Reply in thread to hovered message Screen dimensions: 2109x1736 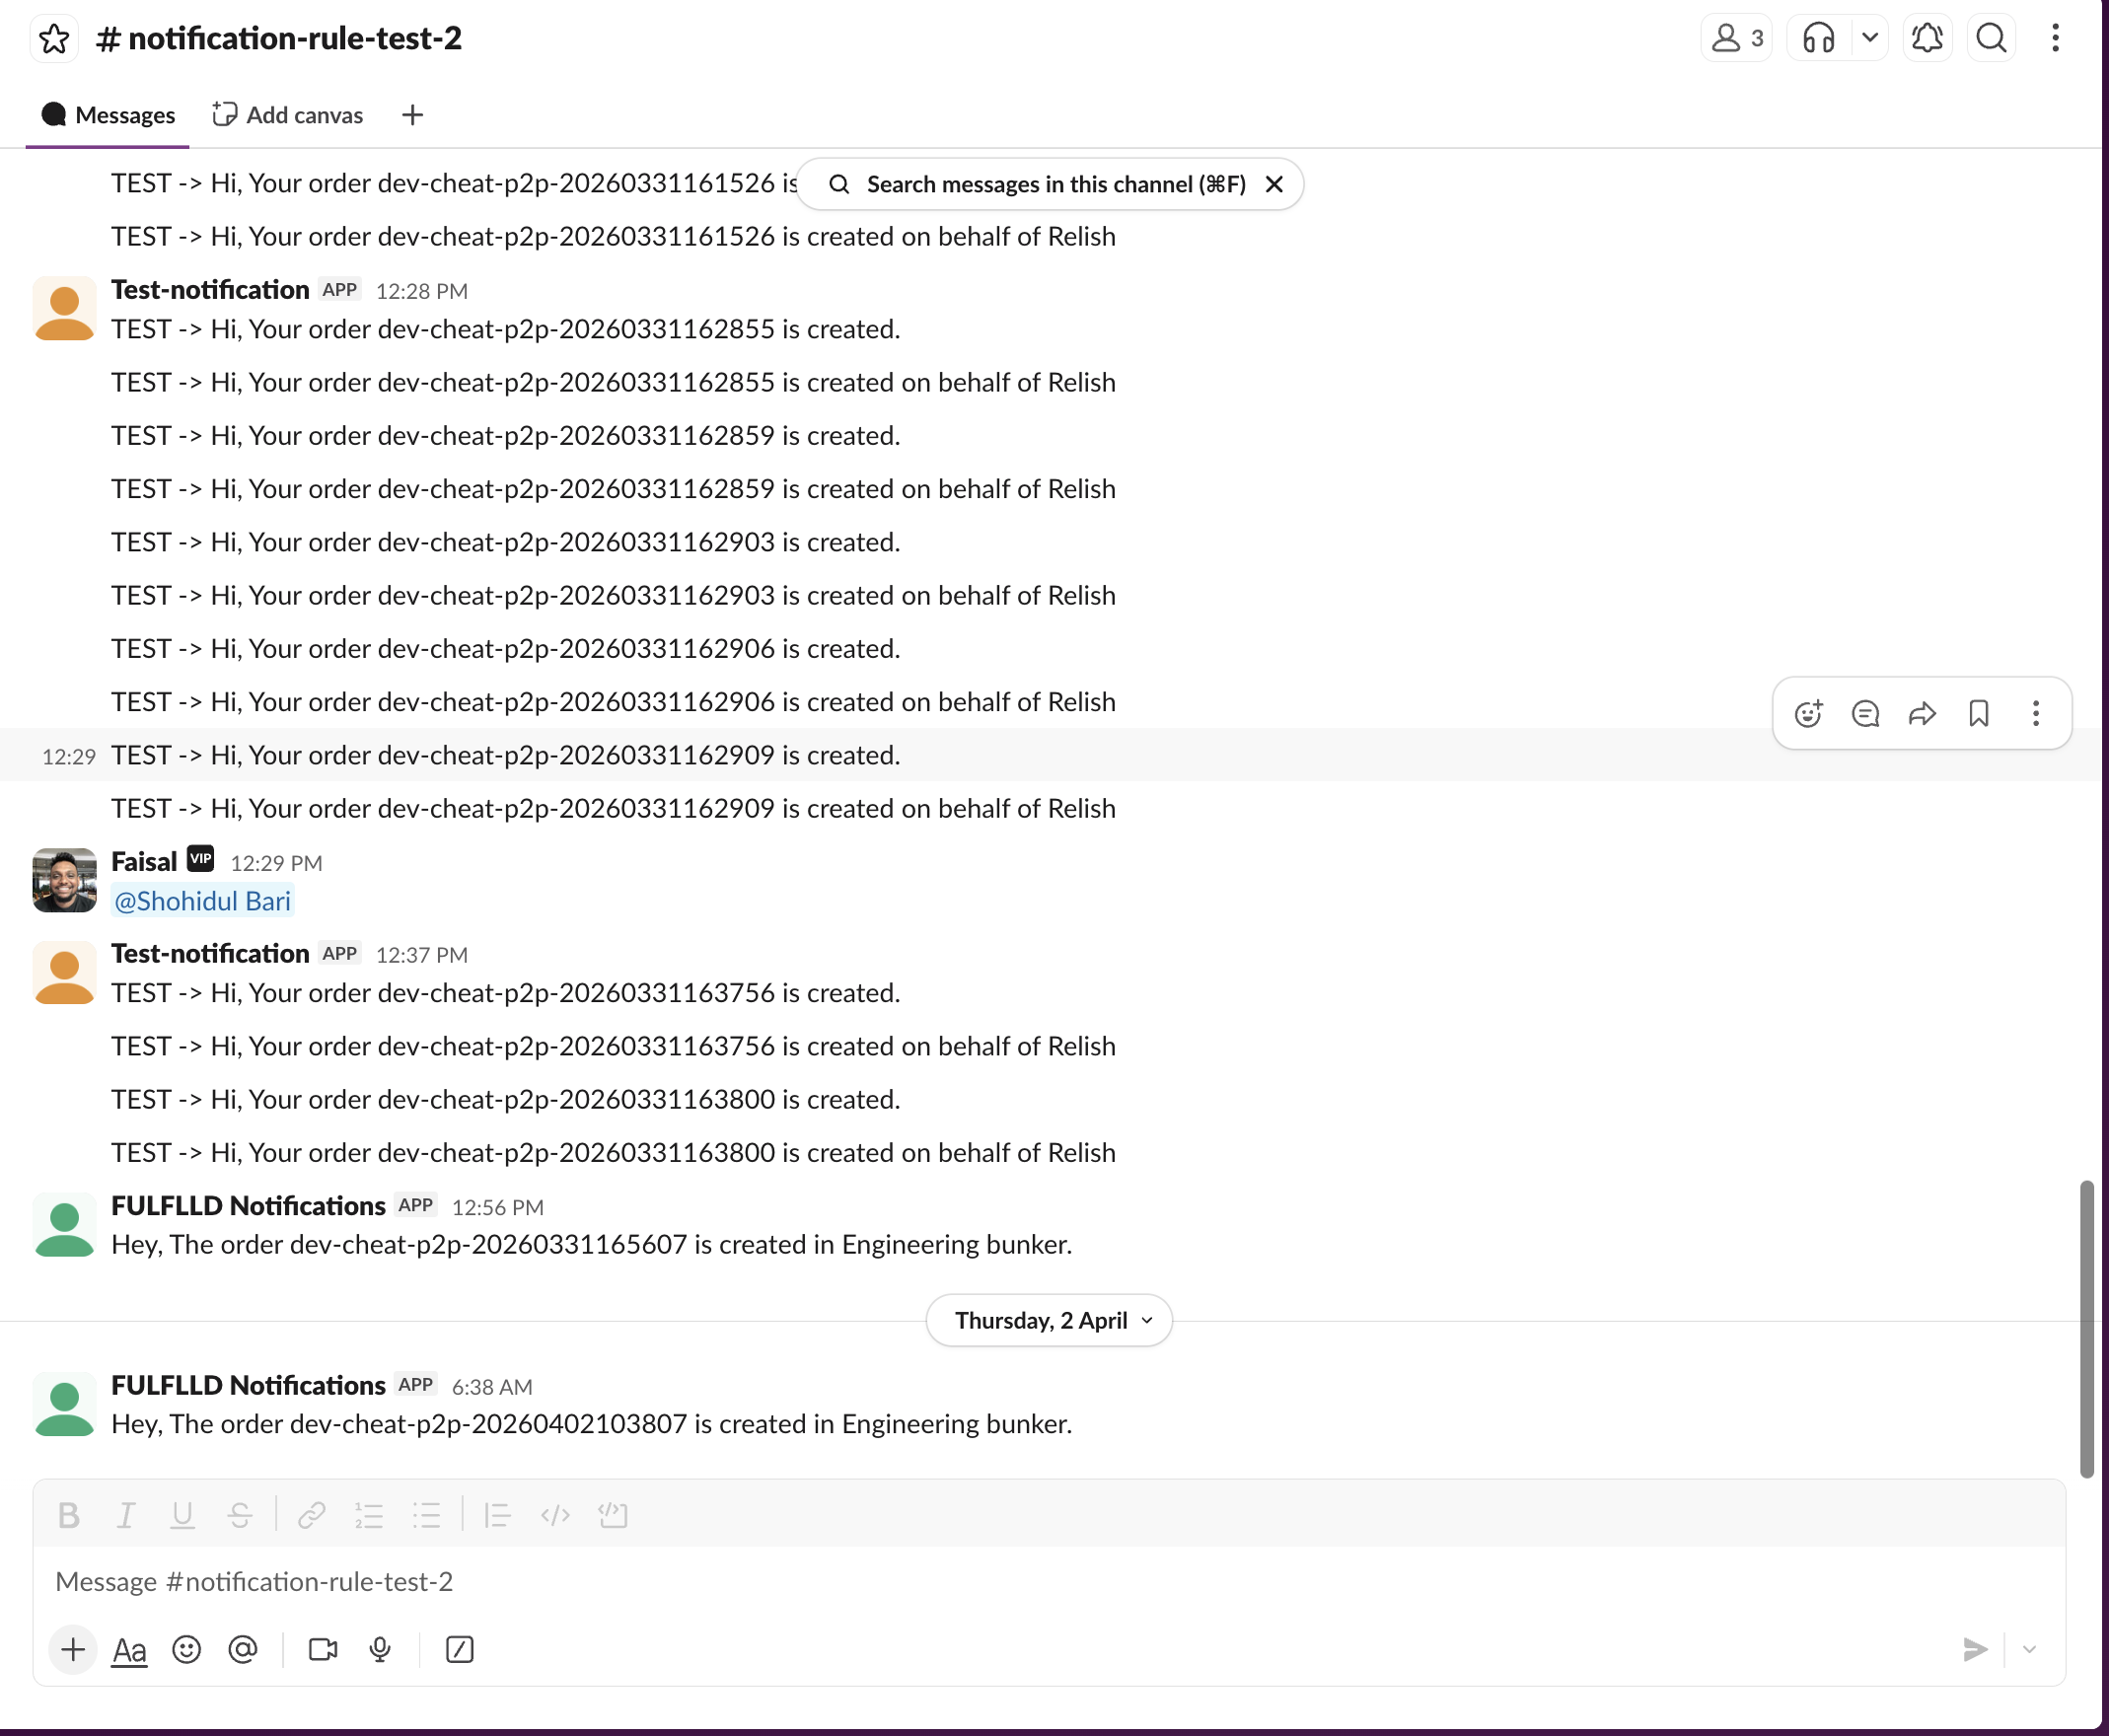tap(1865, 713)
